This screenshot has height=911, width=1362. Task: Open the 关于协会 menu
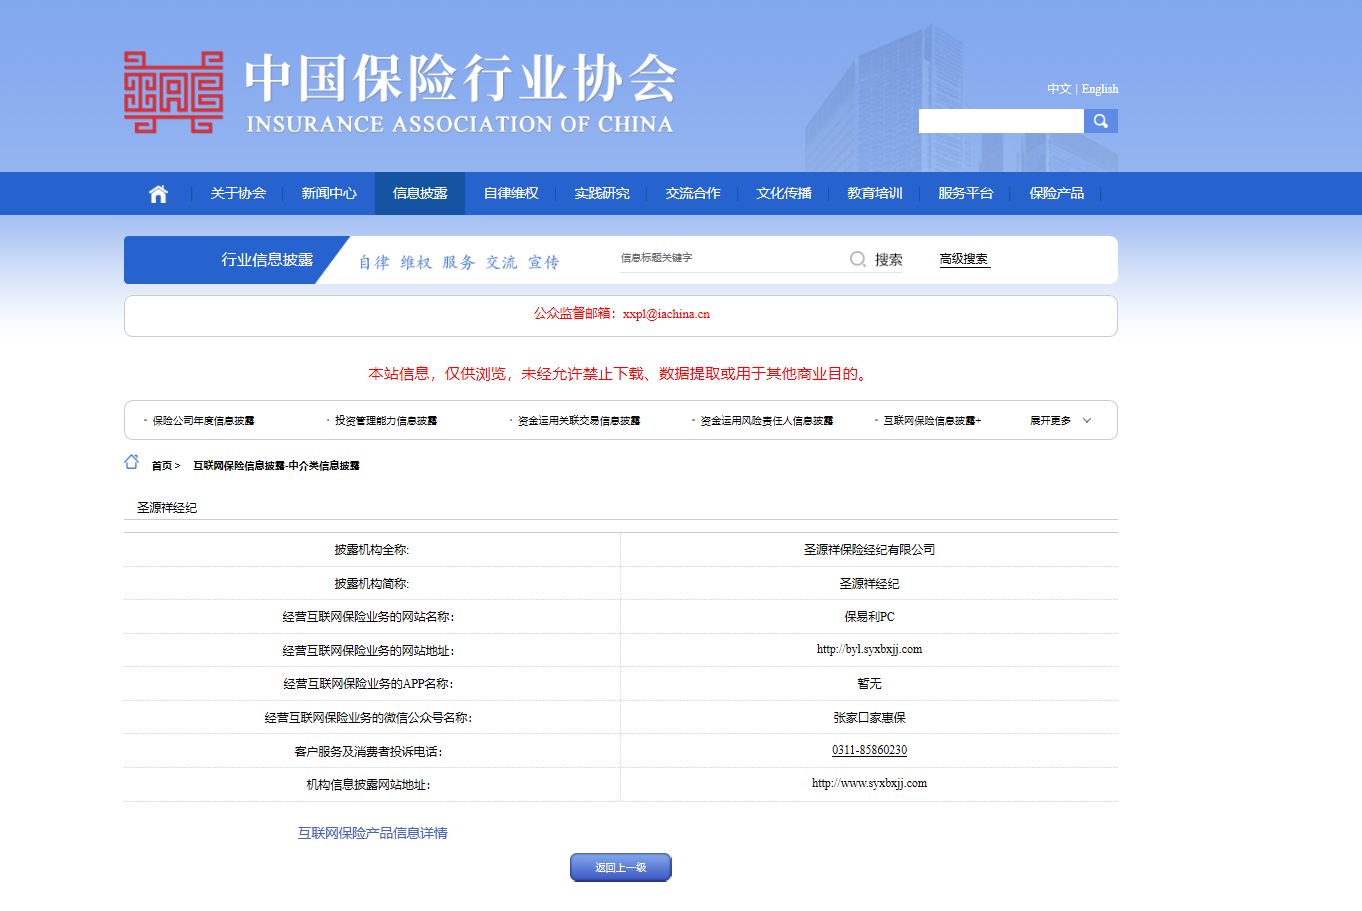238,193
